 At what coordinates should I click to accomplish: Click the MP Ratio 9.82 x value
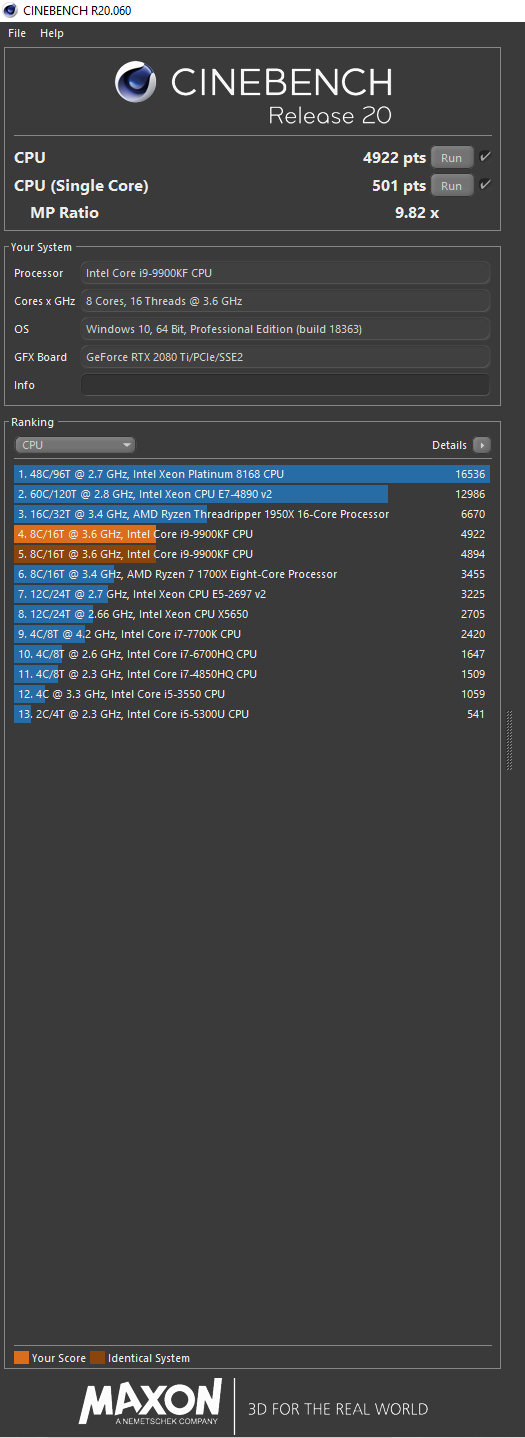pyautogui.click(x=417, y=213)
